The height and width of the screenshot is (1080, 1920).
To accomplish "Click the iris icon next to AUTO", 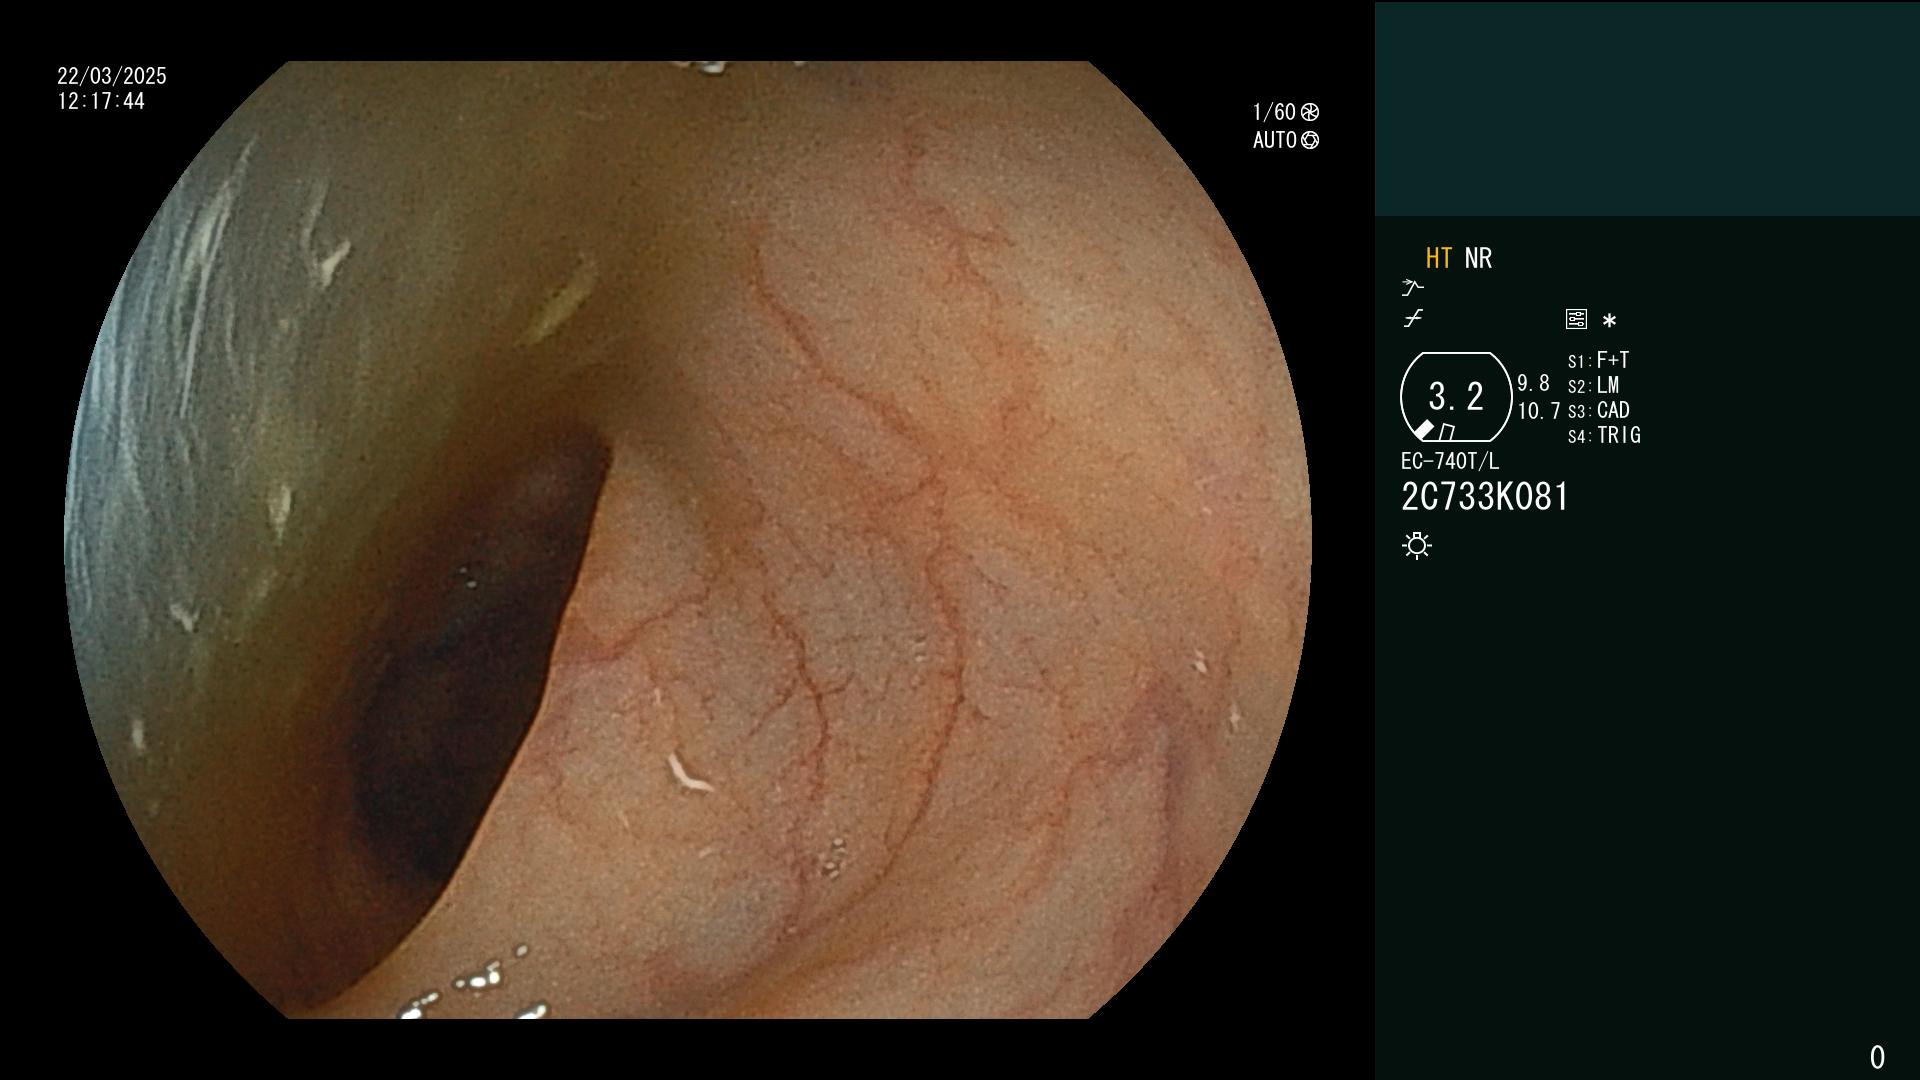I will tap(1310, 140).
